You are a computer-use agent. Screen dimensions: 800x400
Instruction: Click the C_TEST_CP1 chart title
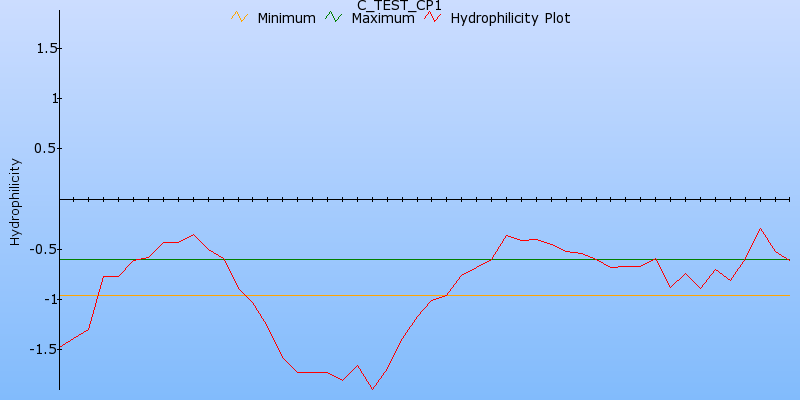(400, 6)
